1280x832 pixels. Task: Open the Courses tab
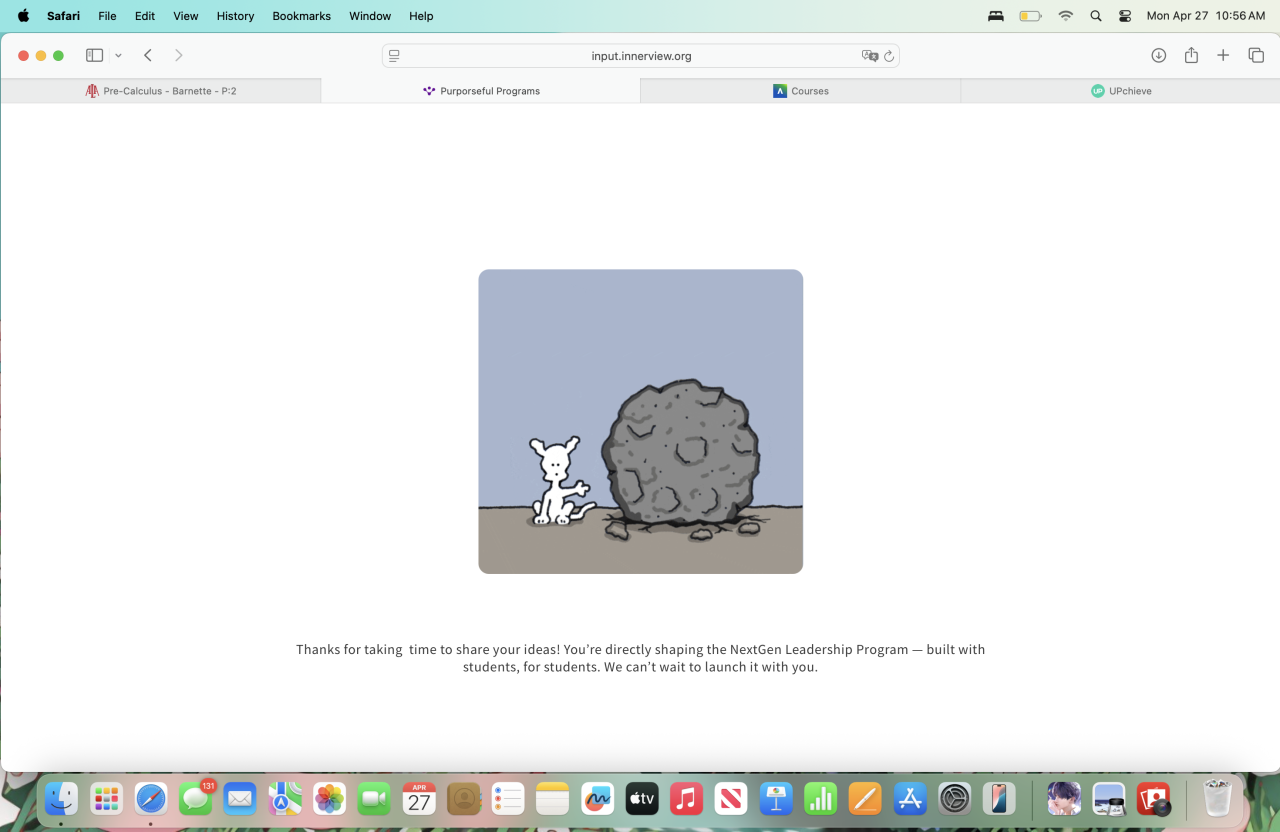800,91
